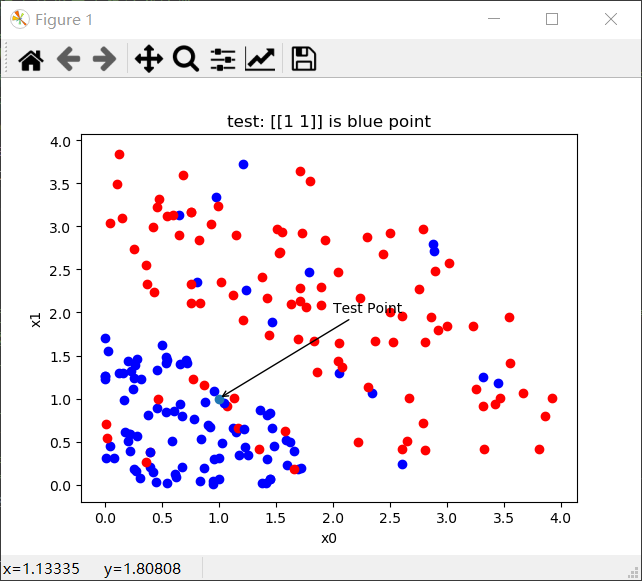This screenshot has width=642, height=581.
Task: Click the teal test point at arrow tip
Action: pos(219,399)
